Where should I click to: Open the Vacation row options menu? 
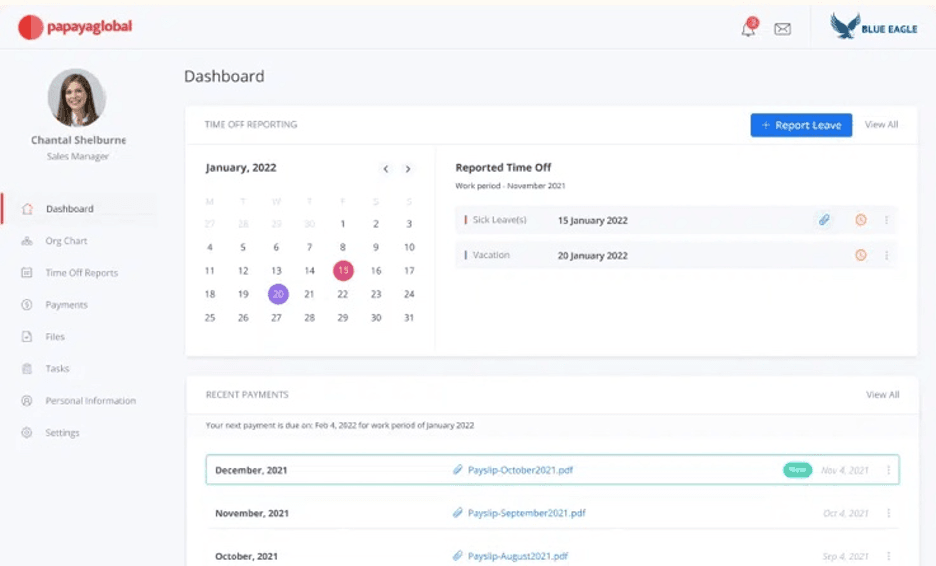[886, 255]
